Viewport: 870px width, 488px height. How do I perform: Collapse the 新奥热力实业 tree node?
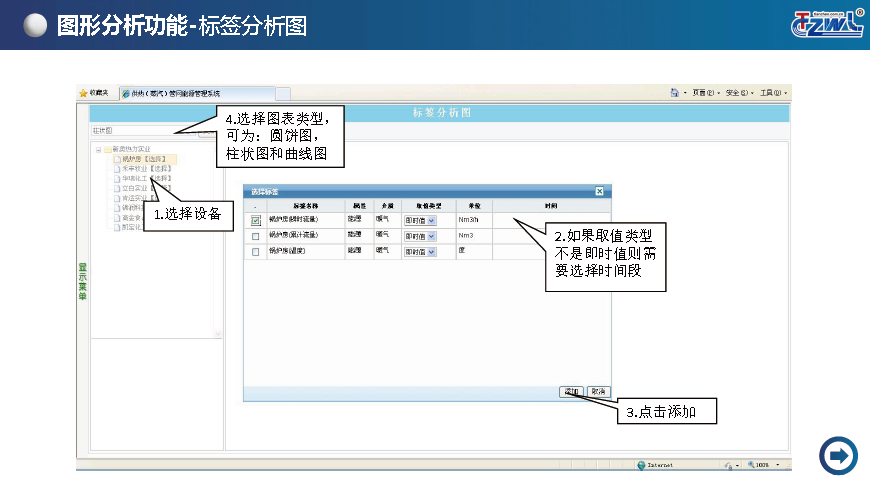click(x=99, y=149)
